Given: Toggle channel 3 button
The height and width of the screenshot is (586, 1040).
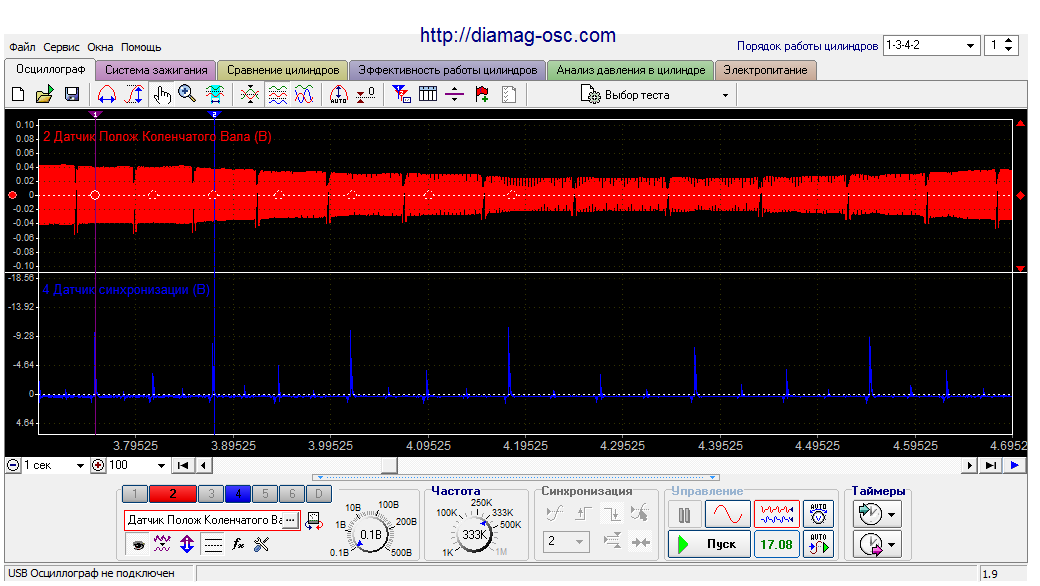Looking at the screenshot, I should (x=212, y=494).
